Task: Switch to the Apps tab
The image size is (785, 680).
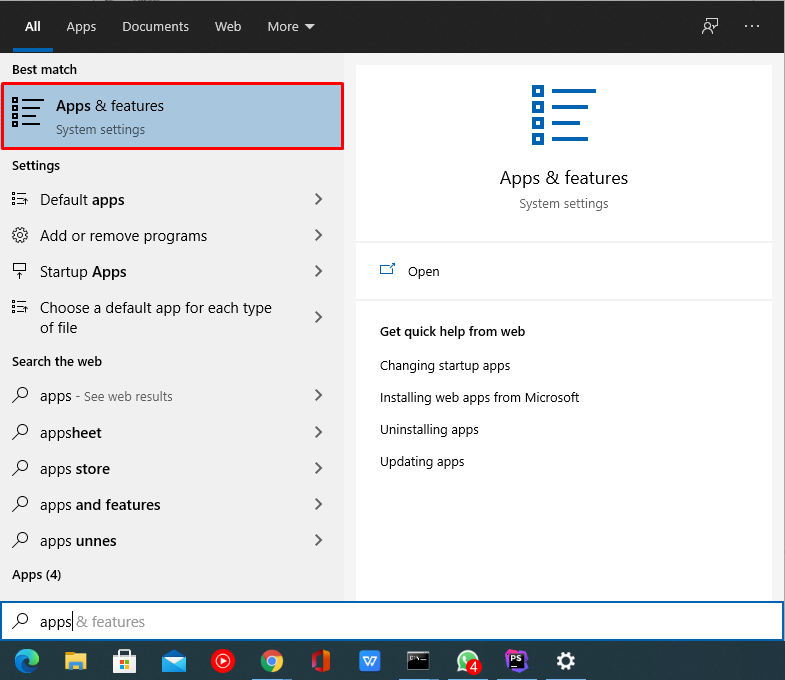Action: [x=81, y=27]
